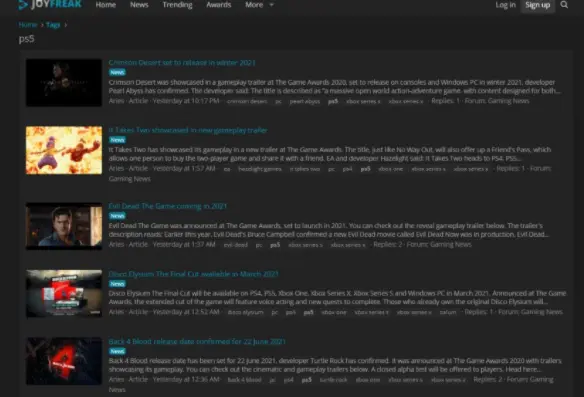The height and width of the screenshot is (397, 584).
Task: Click the Home breadcrumb link
Action: click(x=28, y=25)
